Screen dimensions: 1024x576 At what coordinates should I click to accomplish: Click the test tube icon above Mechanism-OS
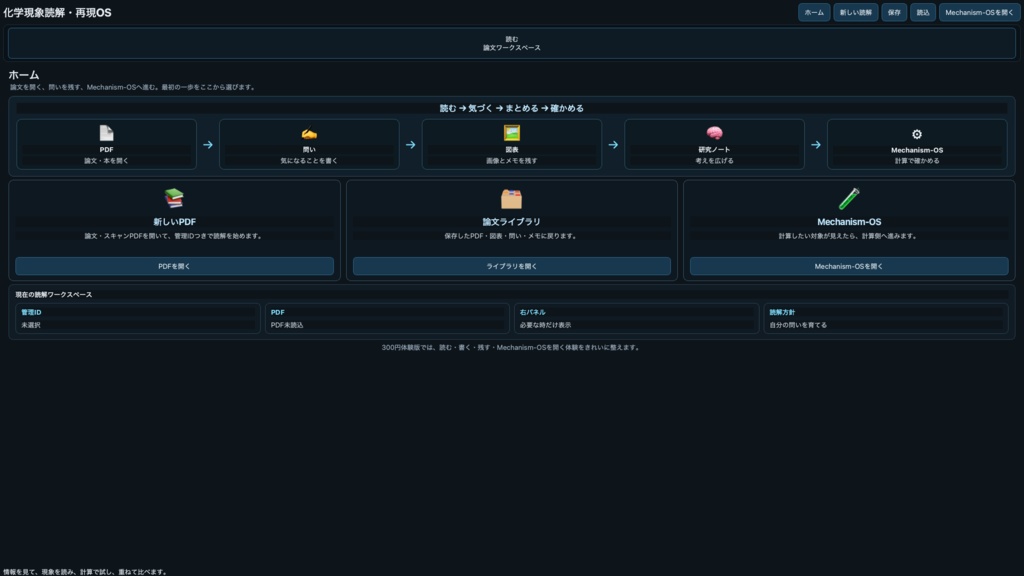849,199
